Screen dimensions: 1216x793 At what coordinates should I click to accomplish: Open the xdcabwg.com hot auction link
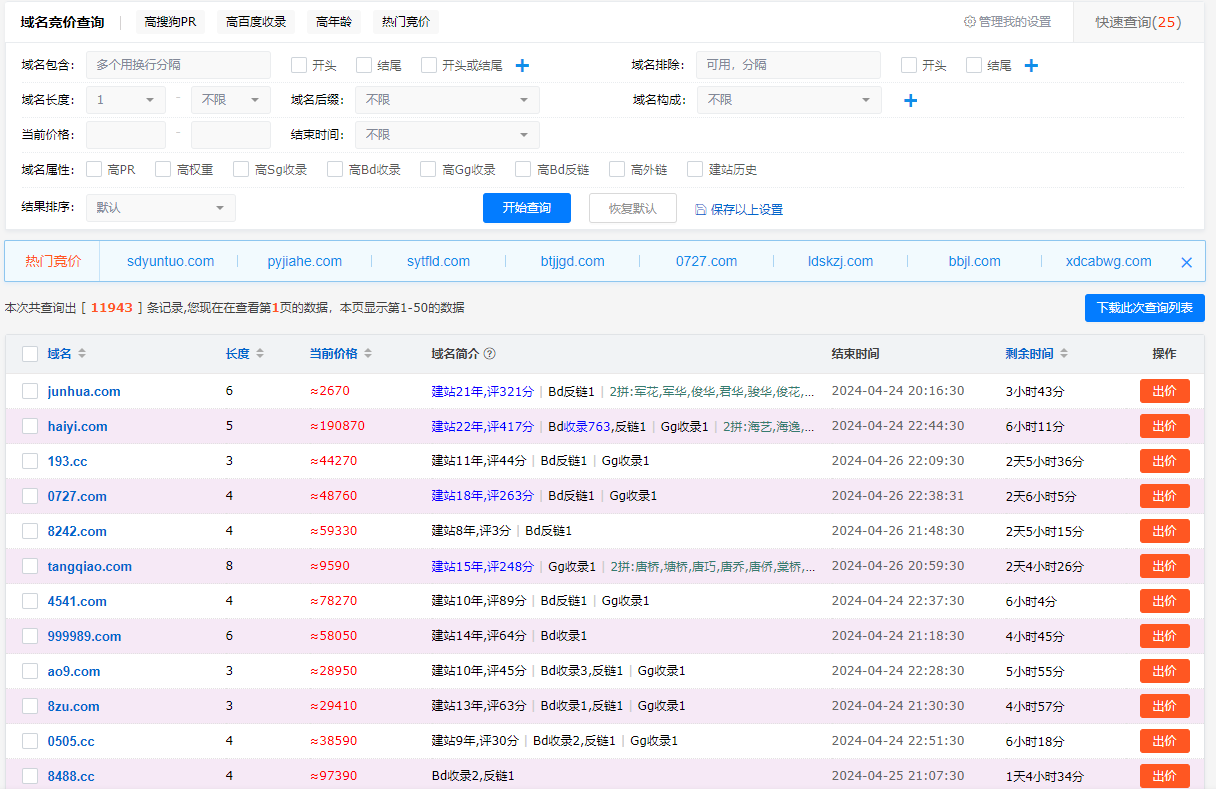tap(1109, 261)
